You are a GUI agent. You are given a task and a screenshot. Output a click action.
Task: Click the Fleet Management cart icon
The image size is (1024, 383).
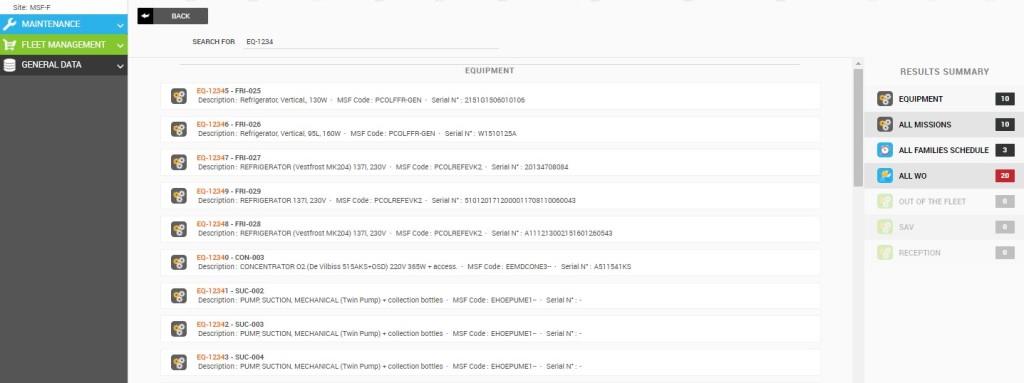click(9, 45)
